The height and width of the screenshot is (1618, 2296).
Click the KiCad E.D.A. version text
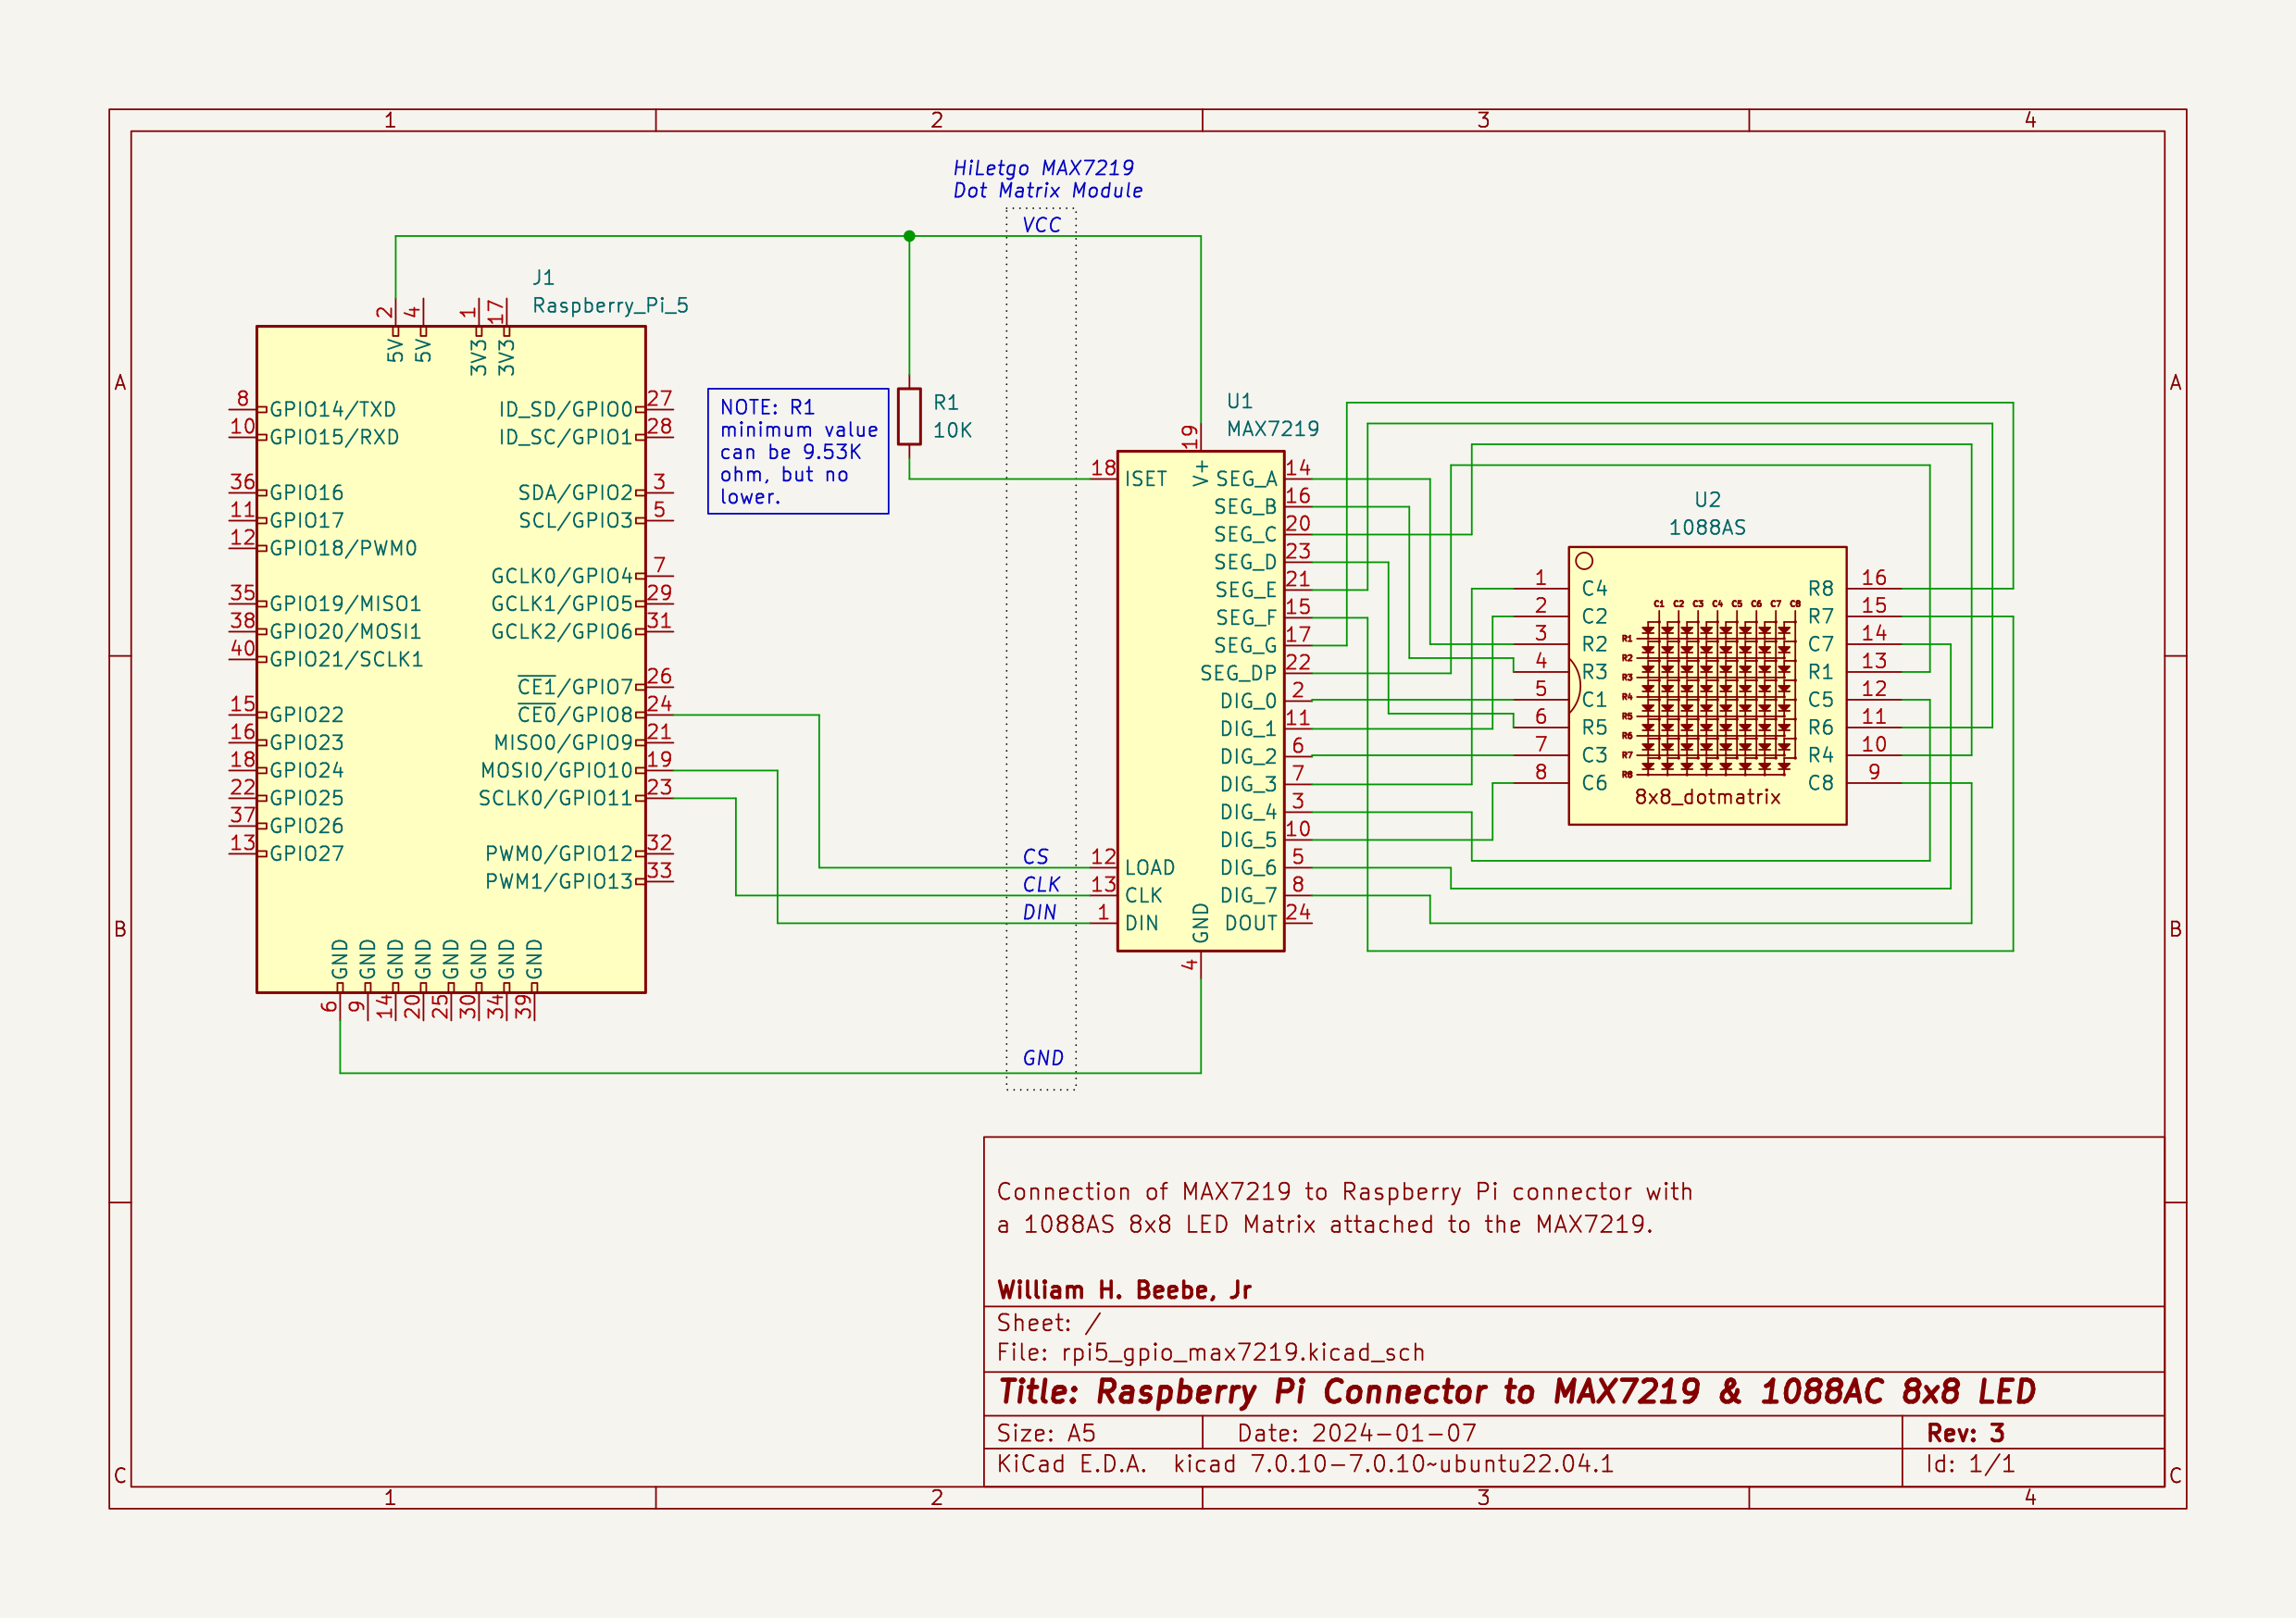1305,1464
